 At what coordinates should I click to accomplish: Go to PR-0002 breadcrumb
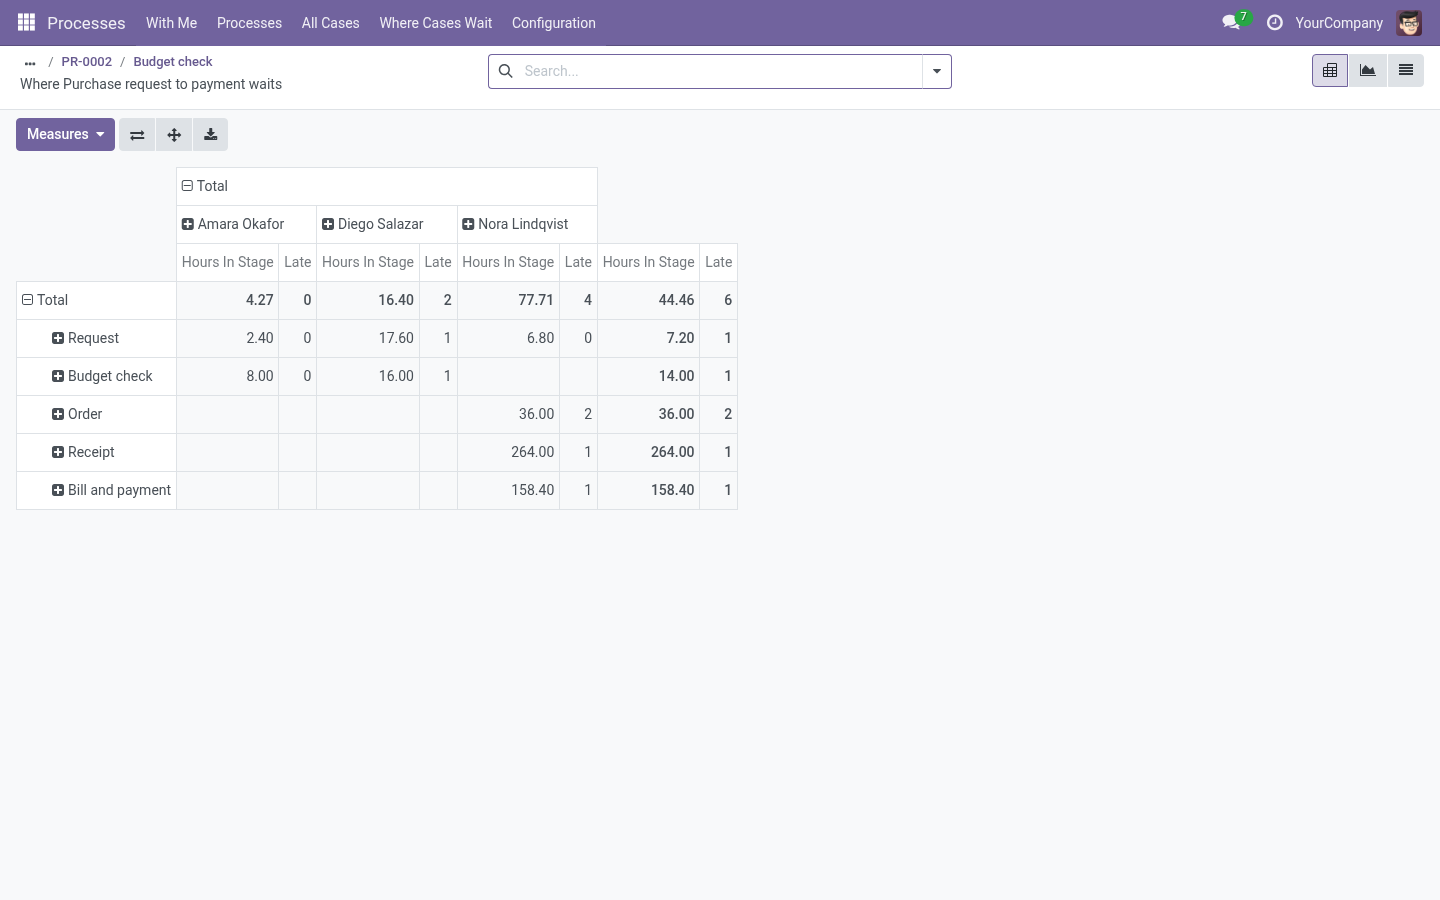tap(87, 62)
